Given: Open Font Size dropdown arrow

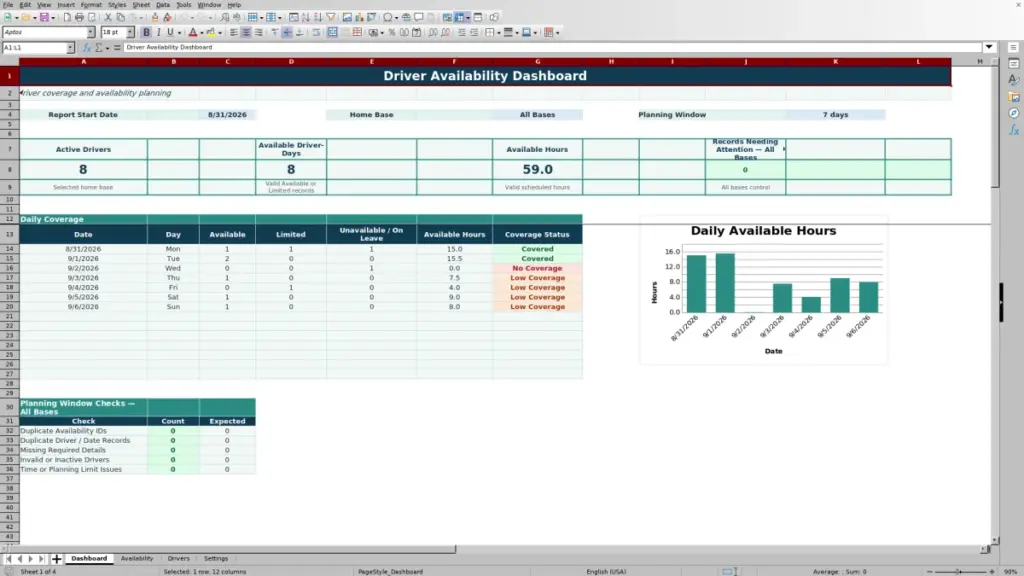Looking at the screenshot, I should [129, 32].
